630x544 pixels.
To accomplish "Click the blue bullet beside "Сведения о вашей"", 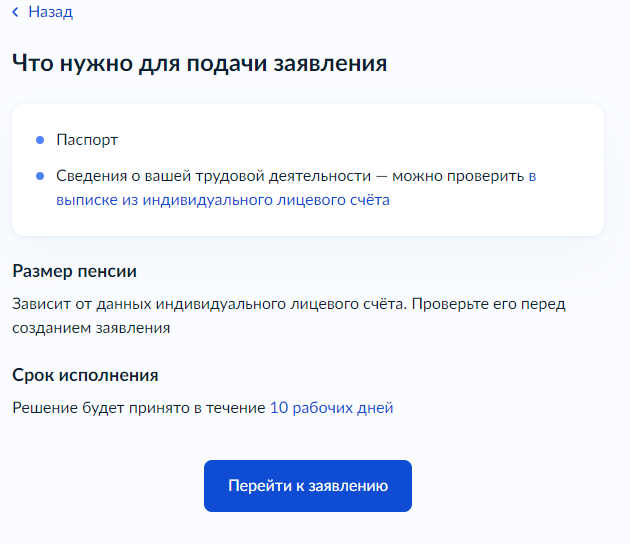I will (40, 176).
